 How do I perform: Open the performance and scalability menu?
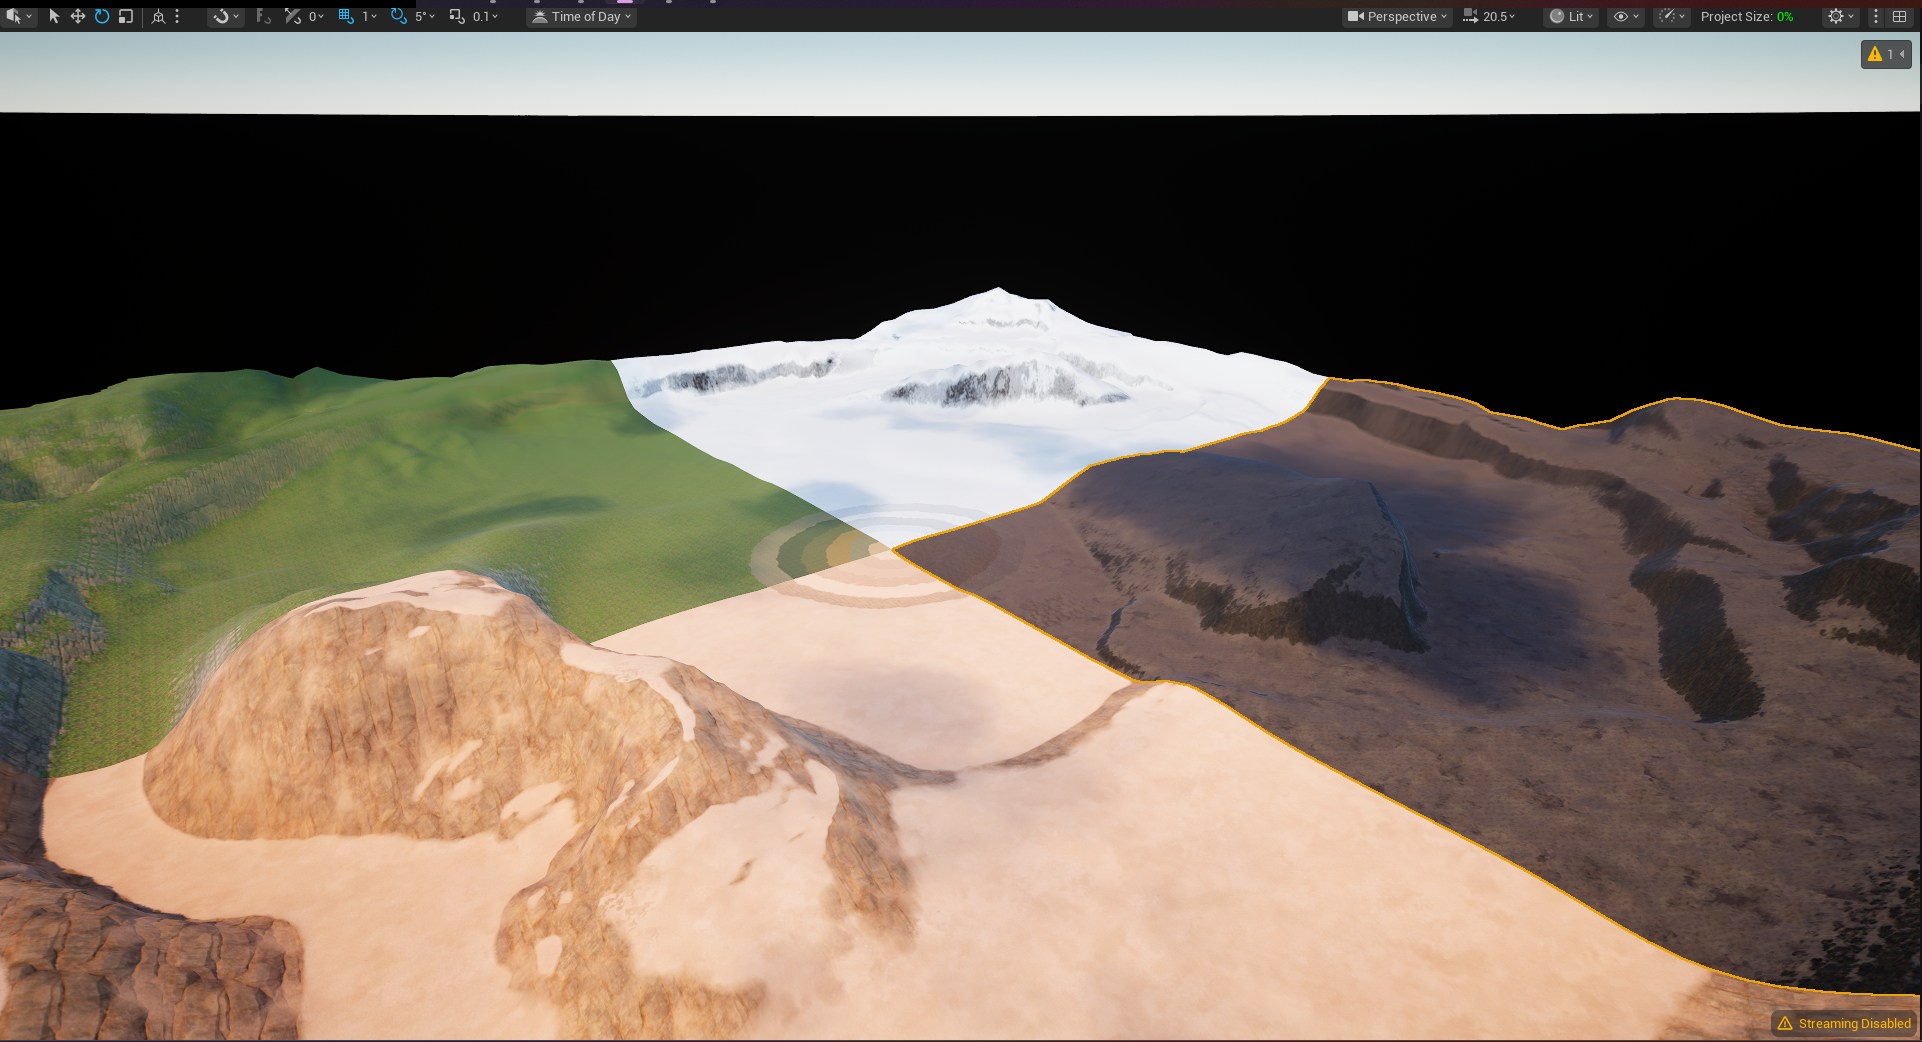[x=1671, y=16]
